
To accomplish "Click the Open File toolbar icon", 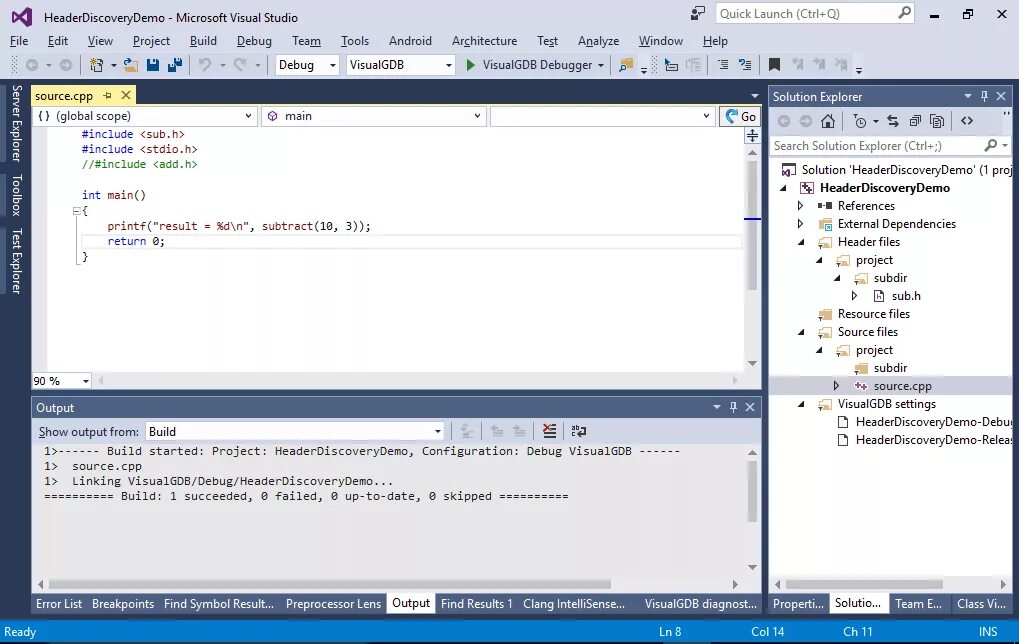I will (131, 65).
